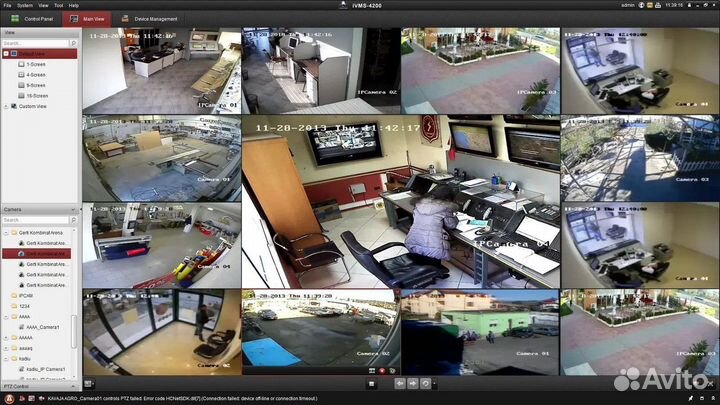Expand the PTZ Control panel
The image size is (720, 405).
(x=74, y=386)
